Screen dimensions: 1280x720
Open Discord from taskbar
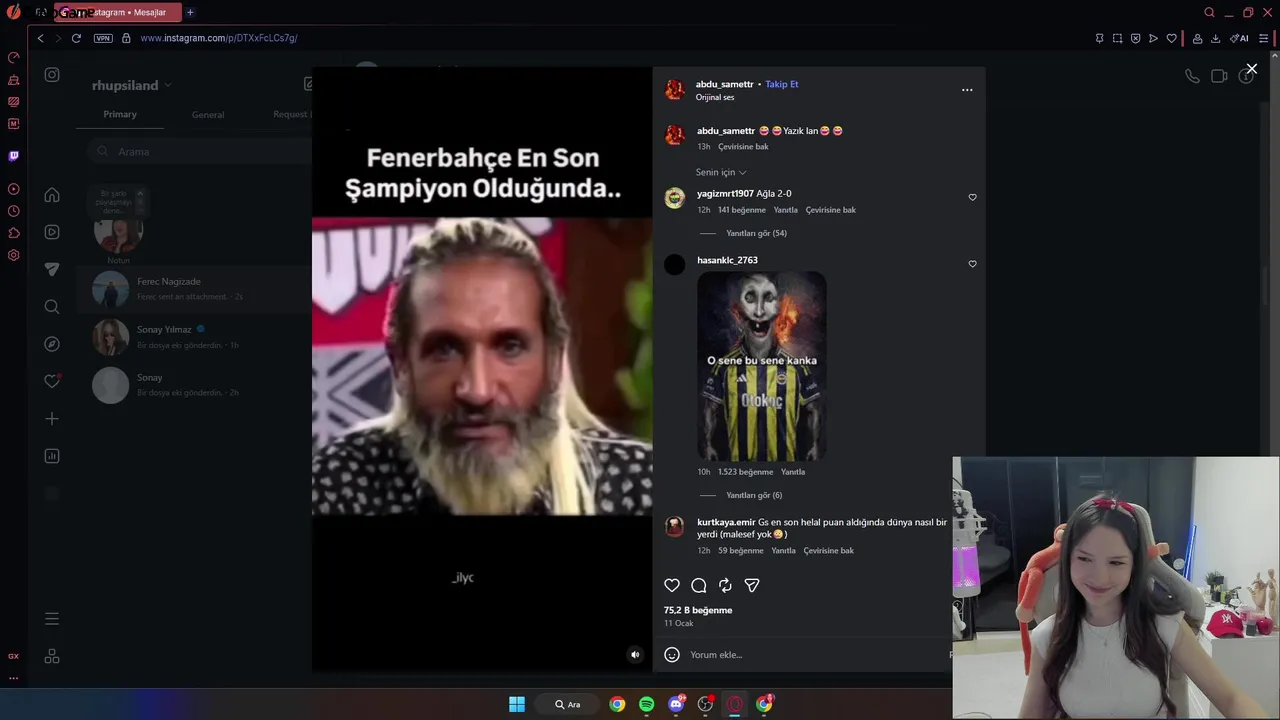676,704
